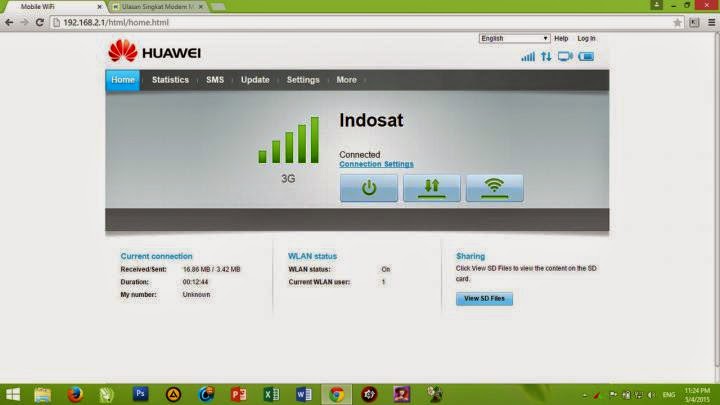Click the battery status icon
Viewport: 720px width, 405px height.
pos(586,56)
